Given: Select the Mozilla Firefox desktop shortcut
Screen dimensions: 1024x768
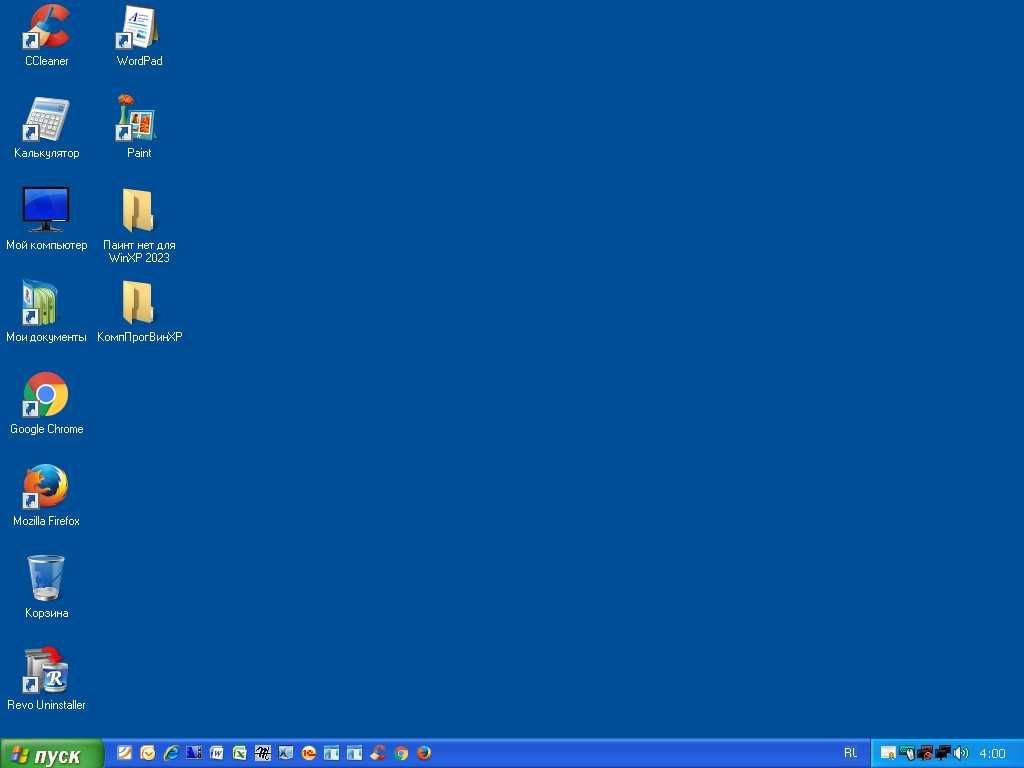Looking at the screenshot, I should 46,496.
